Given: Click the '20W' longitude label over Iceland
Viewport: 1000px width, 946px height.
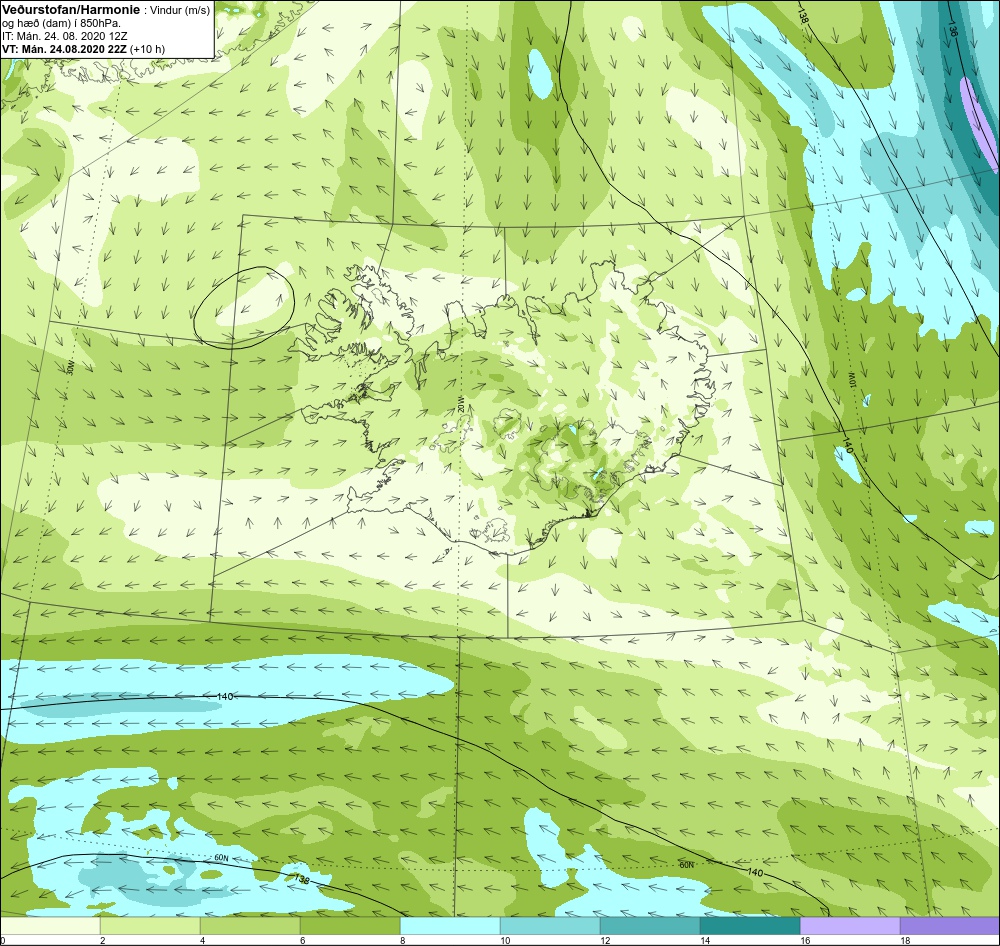Looking at the screenshot, I should click(x=460, y=404).
